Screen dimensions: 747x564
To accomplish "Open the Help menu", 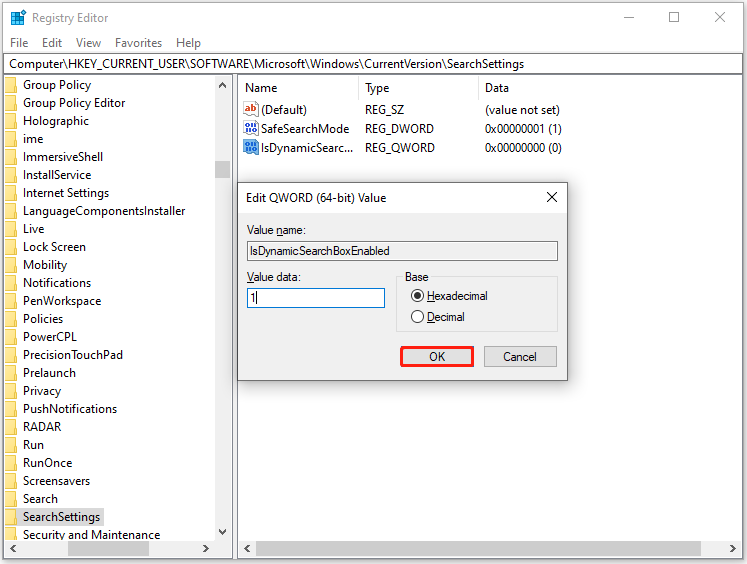I will [x=188, y=43].
